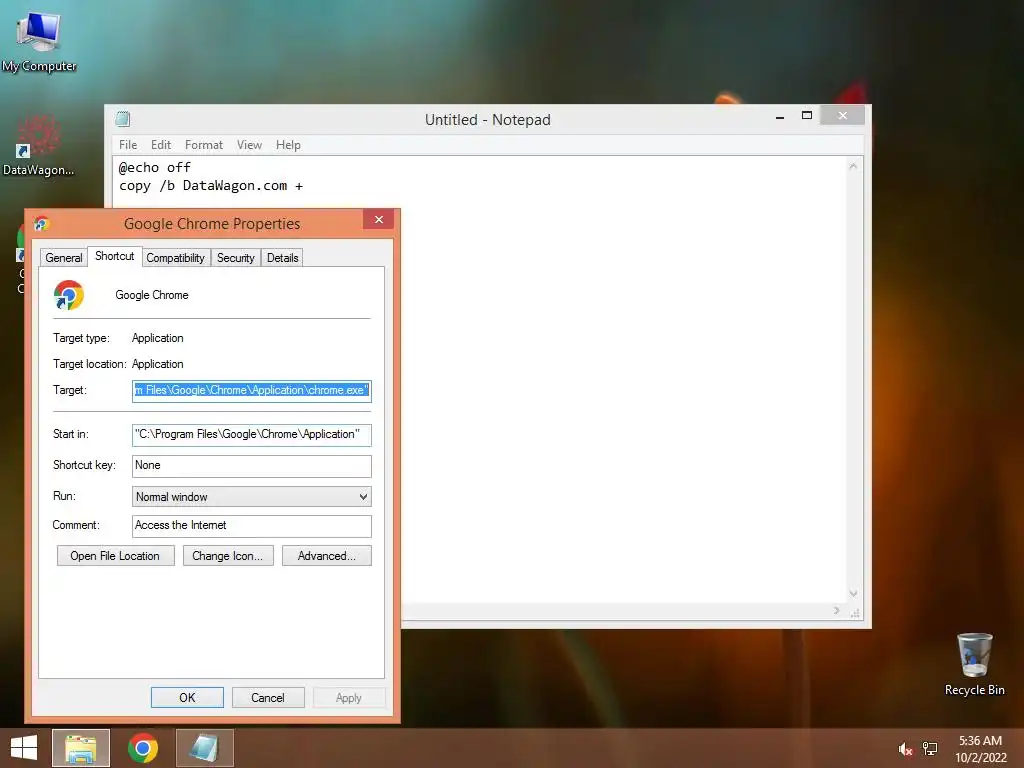Minimize the Notepad window
1024x768 pixels.
(x=780, y=116)
